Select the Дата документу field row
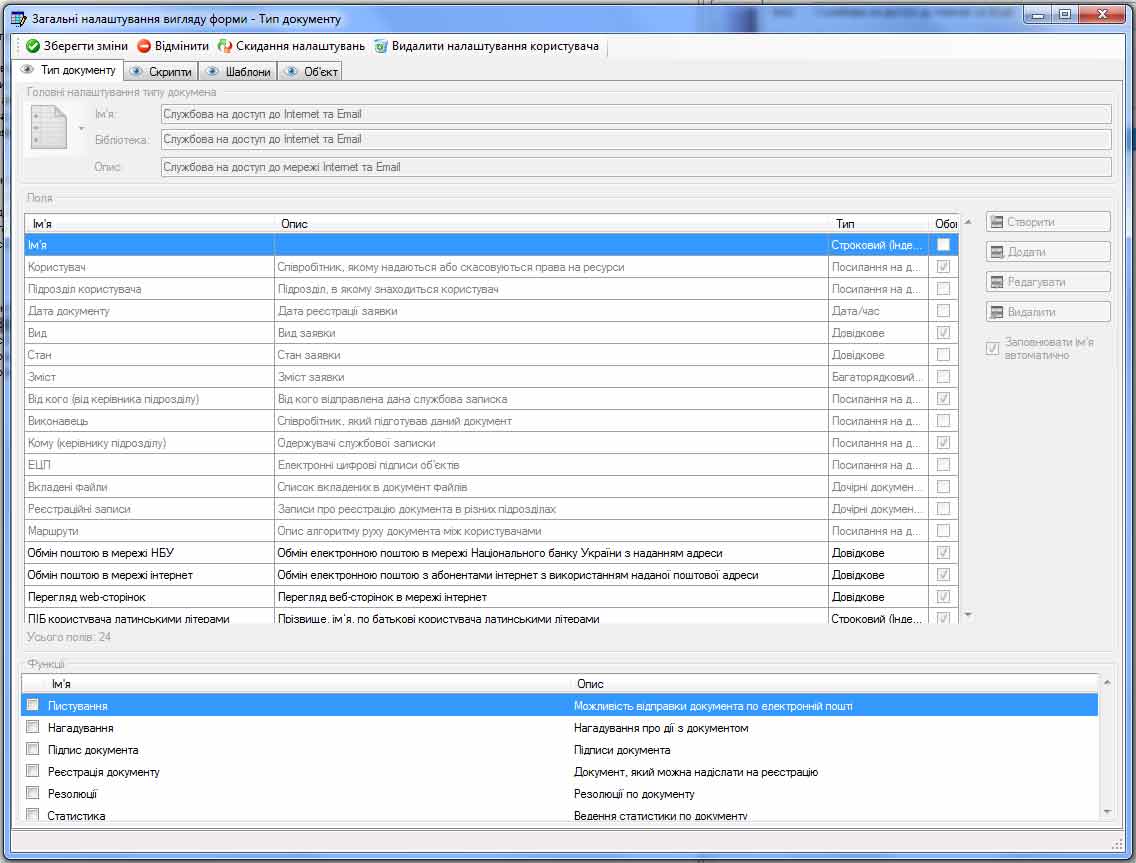This screenshot has width=1136, height=863. tap(491, 311)
